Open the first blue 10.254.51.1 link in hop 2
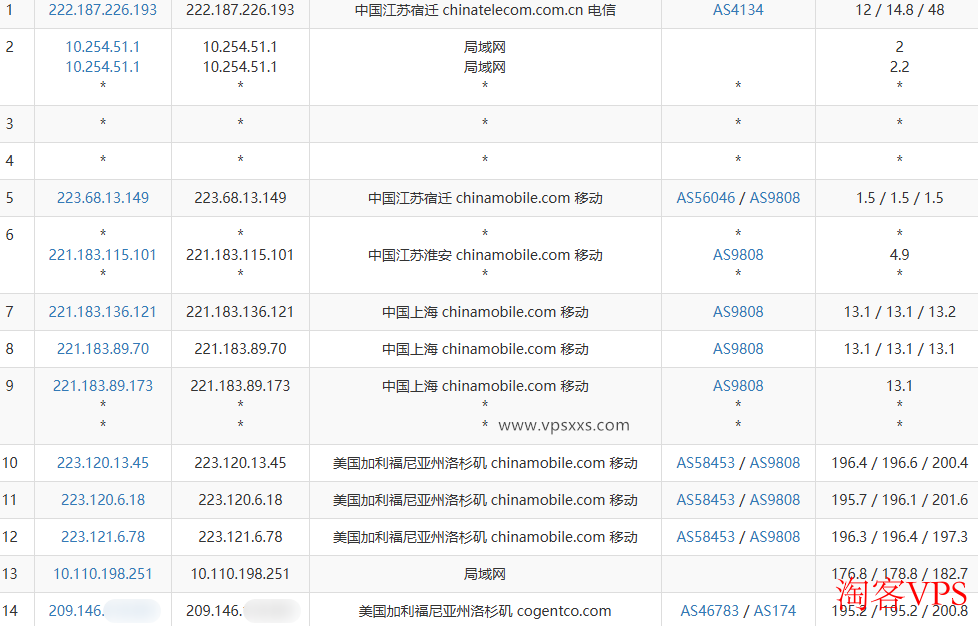Image resolution: width=978 pixels, height=626 pixels. [x=103, y=47]
